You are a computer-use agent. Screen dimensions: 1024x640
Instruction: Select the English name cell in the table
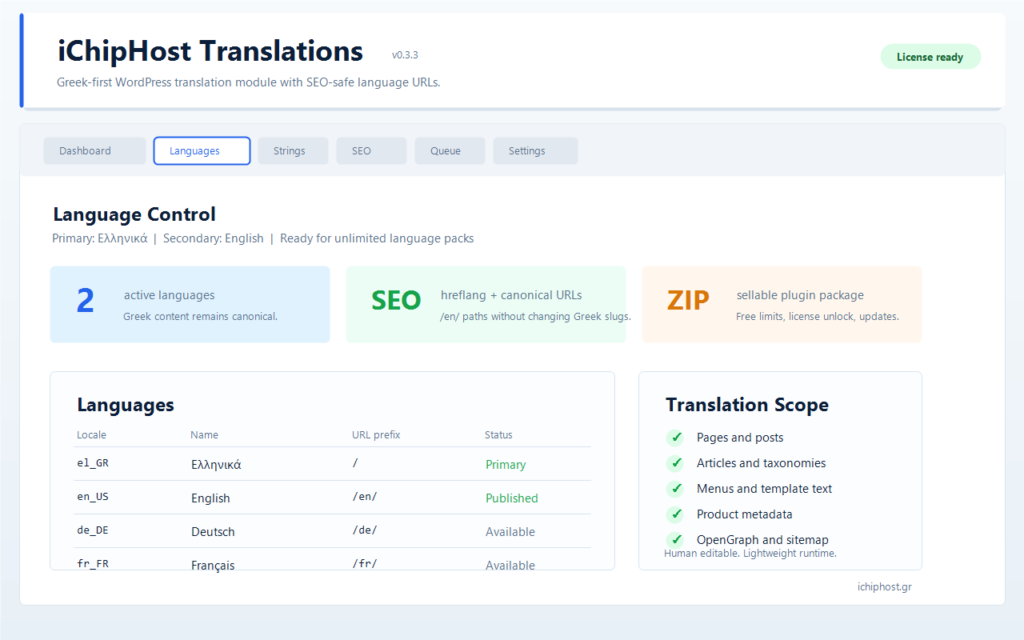point(210,498)
